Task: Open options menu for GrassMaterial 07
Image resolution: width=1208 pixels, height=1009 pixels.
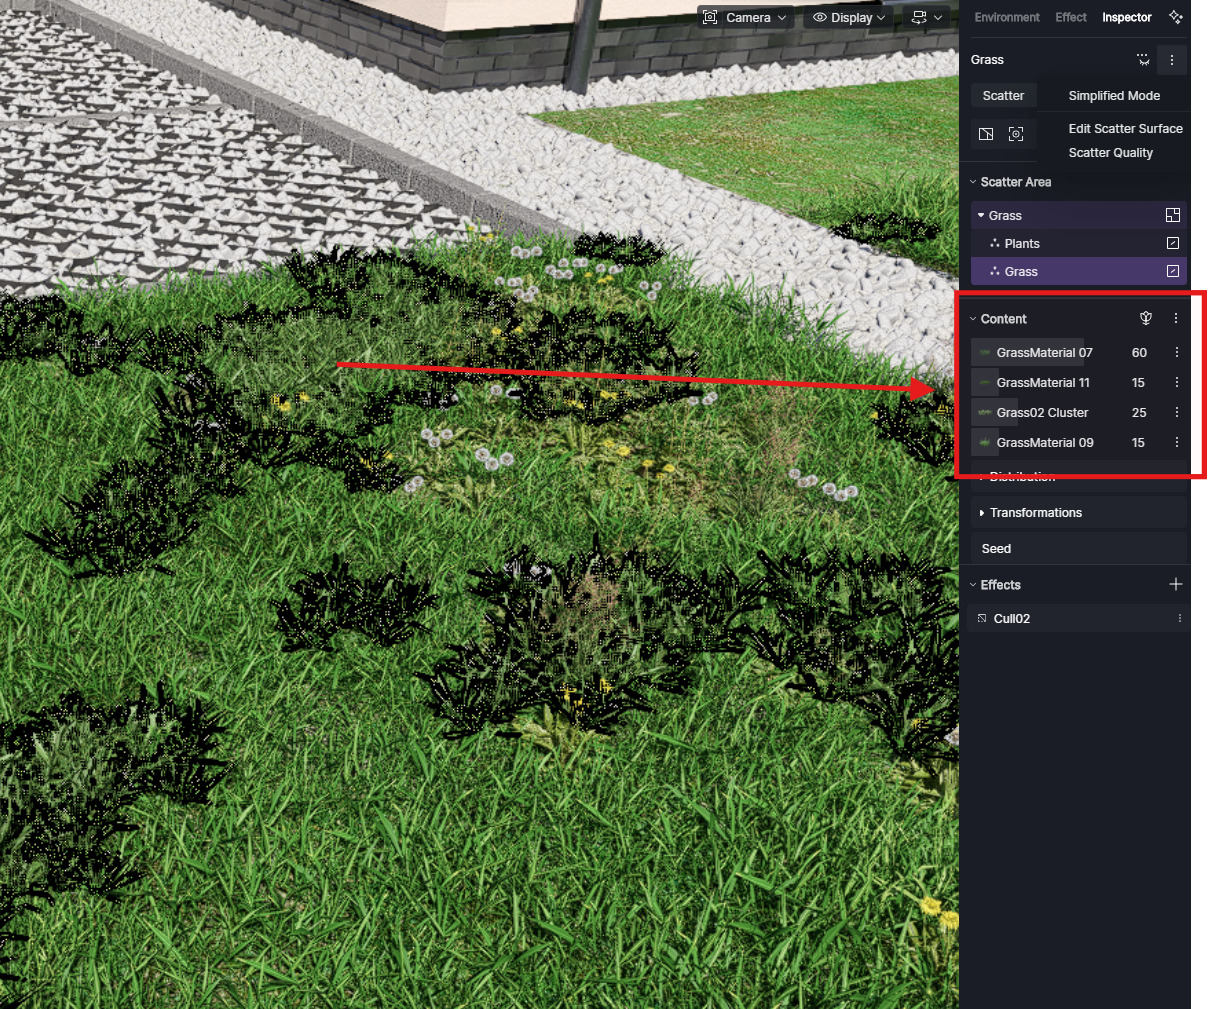Action: click(1176, 352)
